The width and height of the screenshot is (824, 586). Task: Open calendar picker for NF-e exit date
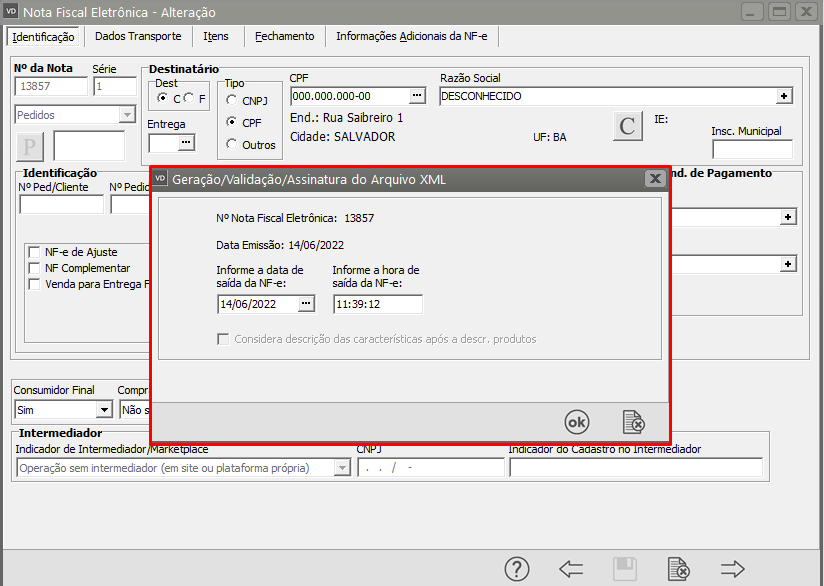pos(306,304)
